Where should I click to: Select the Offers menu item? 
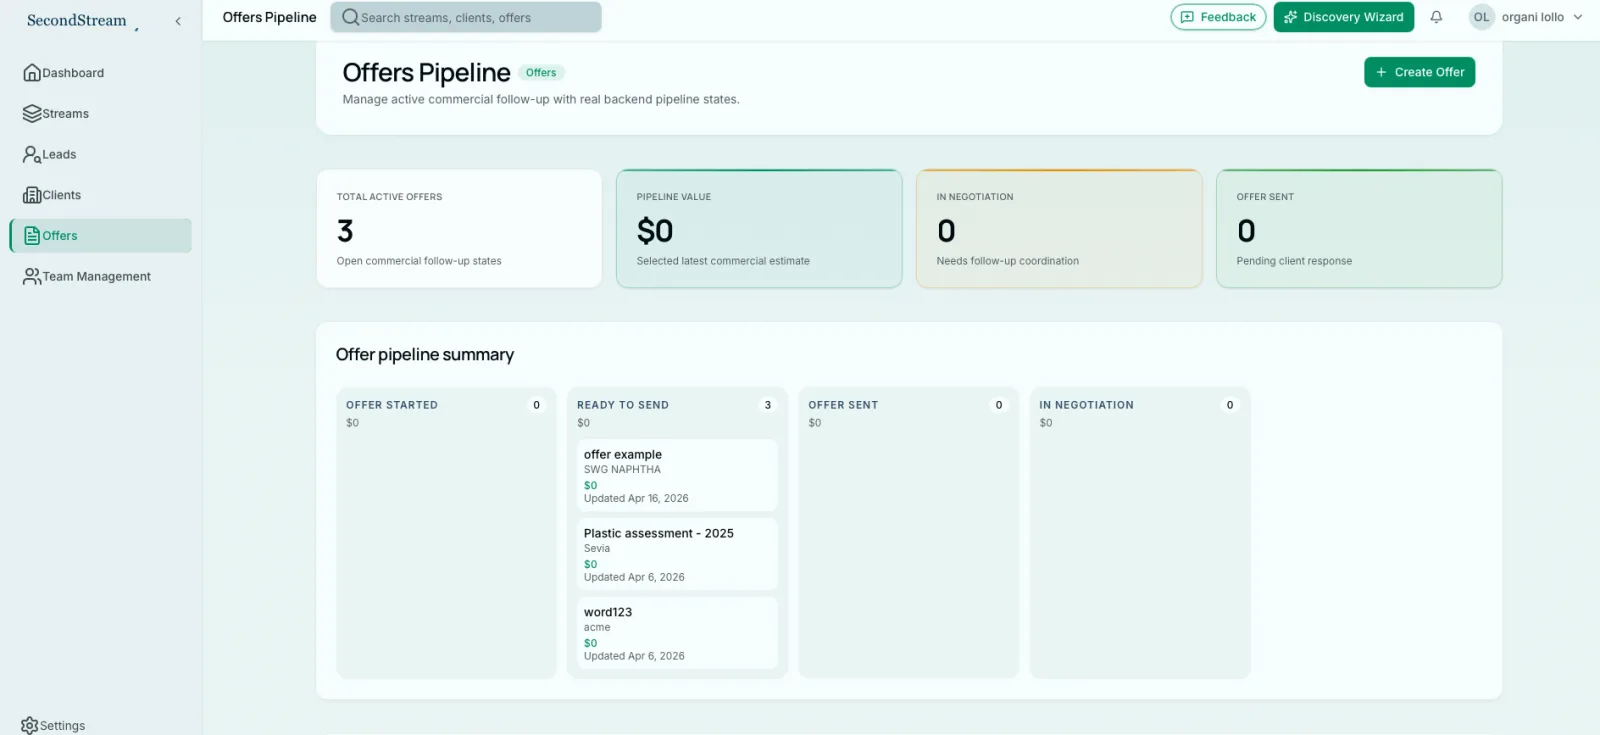[x=100, y=236]
